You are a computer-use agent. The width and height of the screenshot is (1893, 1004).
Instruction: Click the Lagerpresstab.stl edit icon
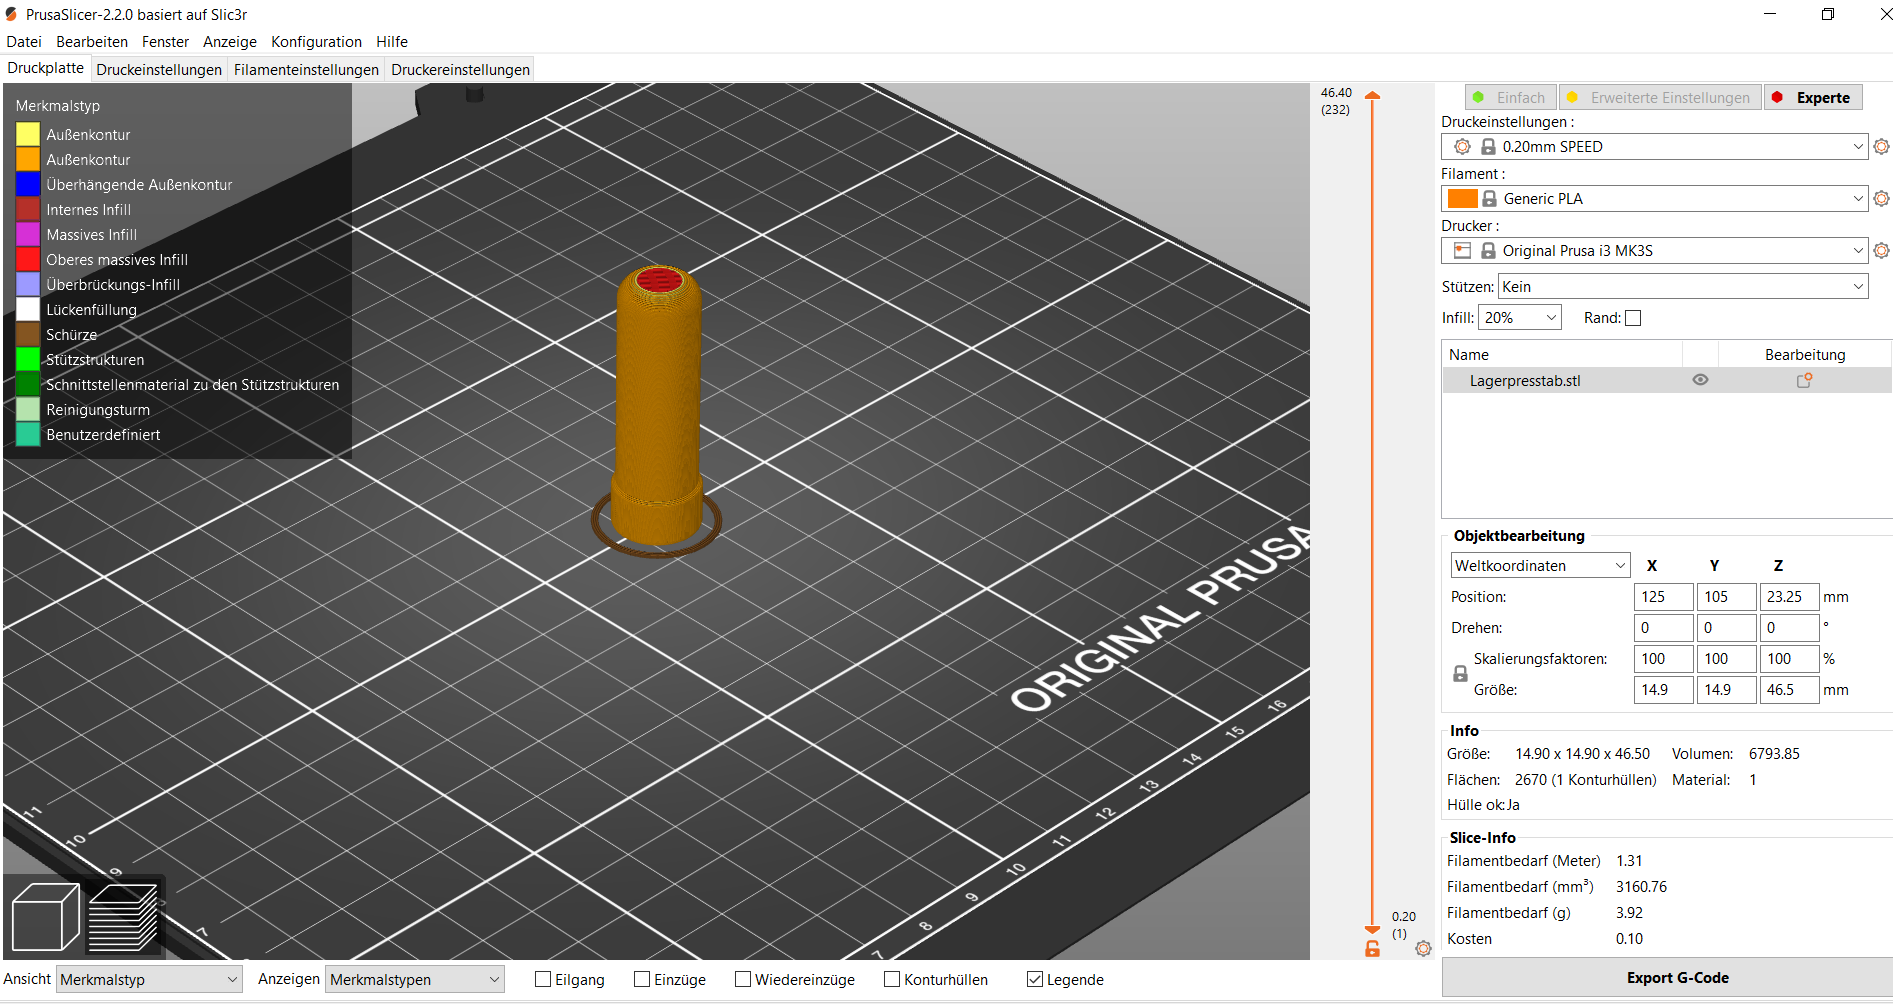click(x=1804, y=380)
